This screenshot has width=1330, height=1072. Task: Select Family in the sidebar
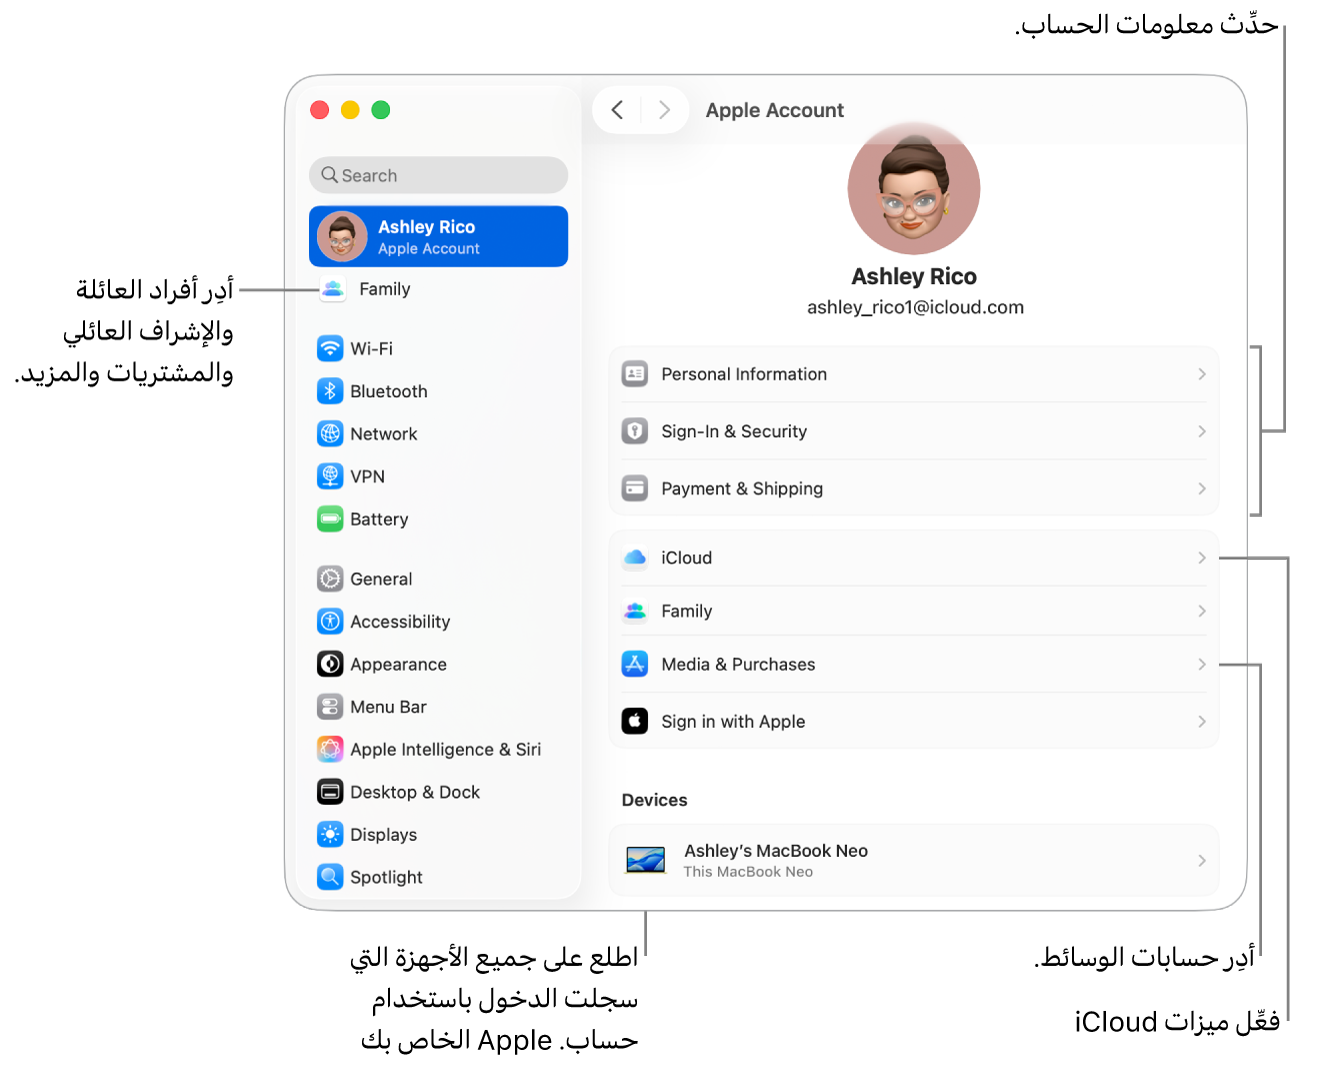[384, 289]
